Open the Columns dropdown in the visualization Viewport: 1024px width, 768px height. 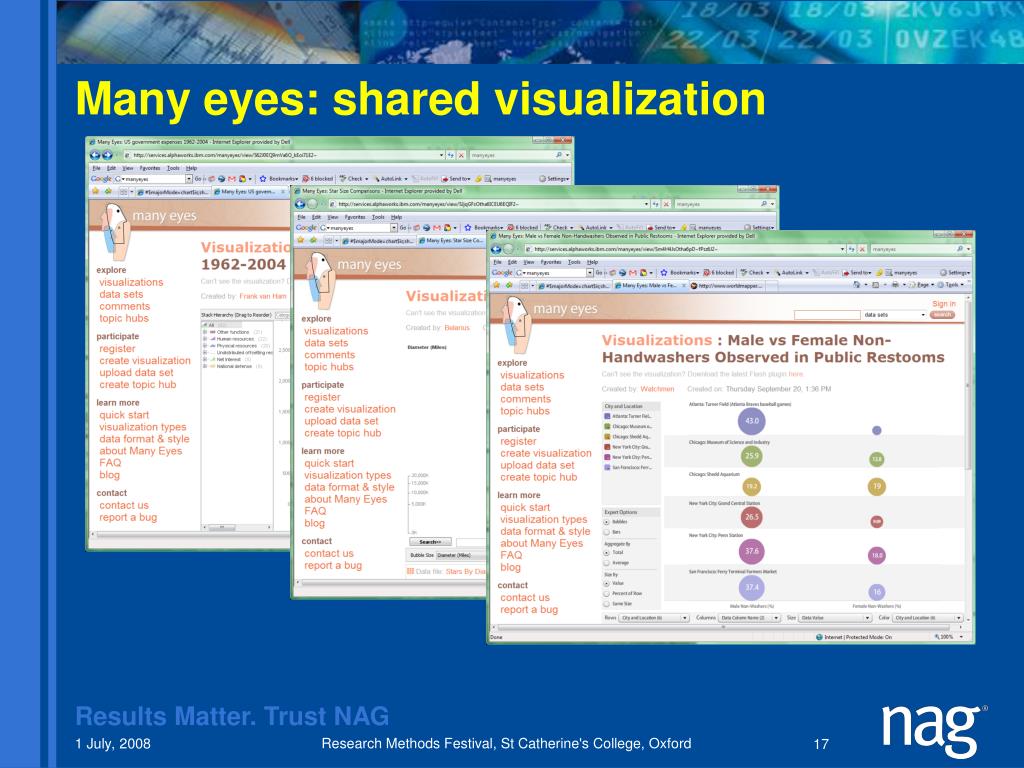749,618
